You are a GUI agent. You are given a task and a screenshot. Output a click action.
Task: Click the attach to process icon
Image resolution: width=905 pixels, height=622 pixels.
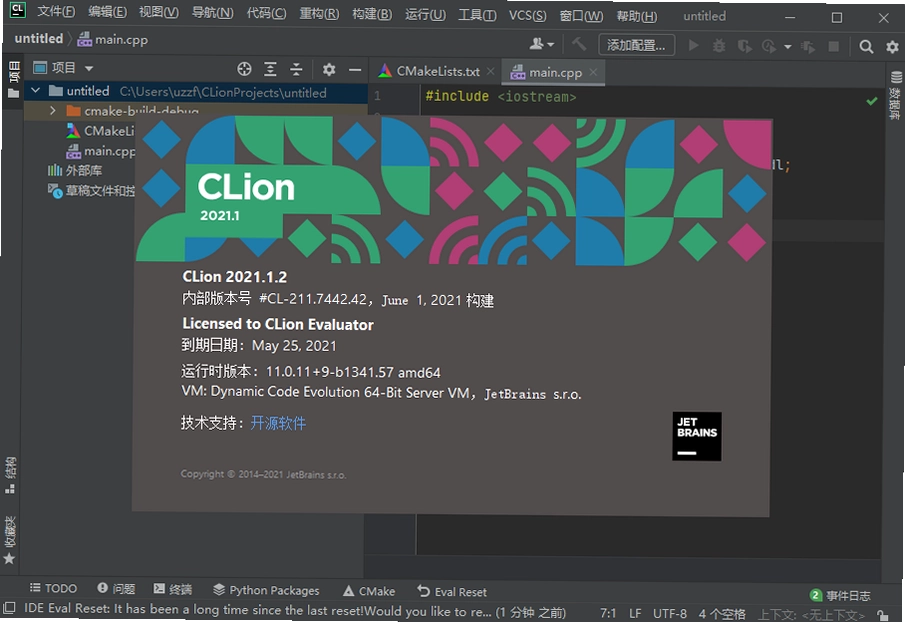[808, 47]
